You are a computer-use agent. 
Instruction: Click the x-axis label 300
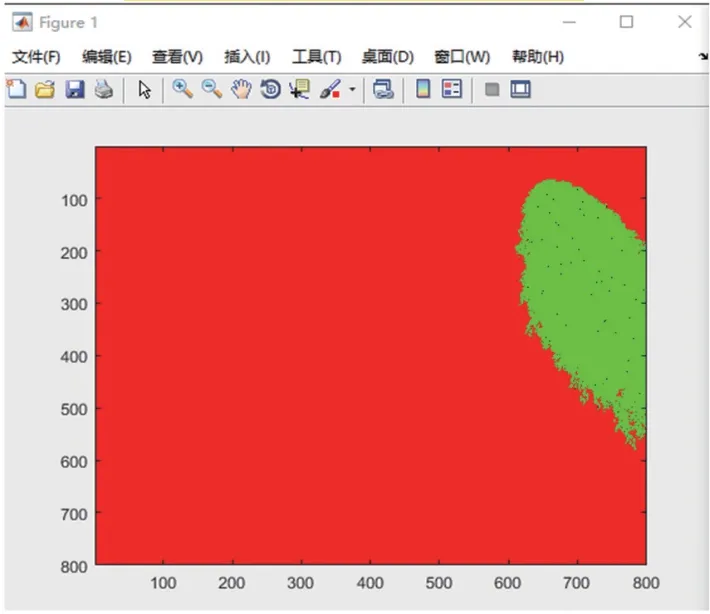click(300, 583)
